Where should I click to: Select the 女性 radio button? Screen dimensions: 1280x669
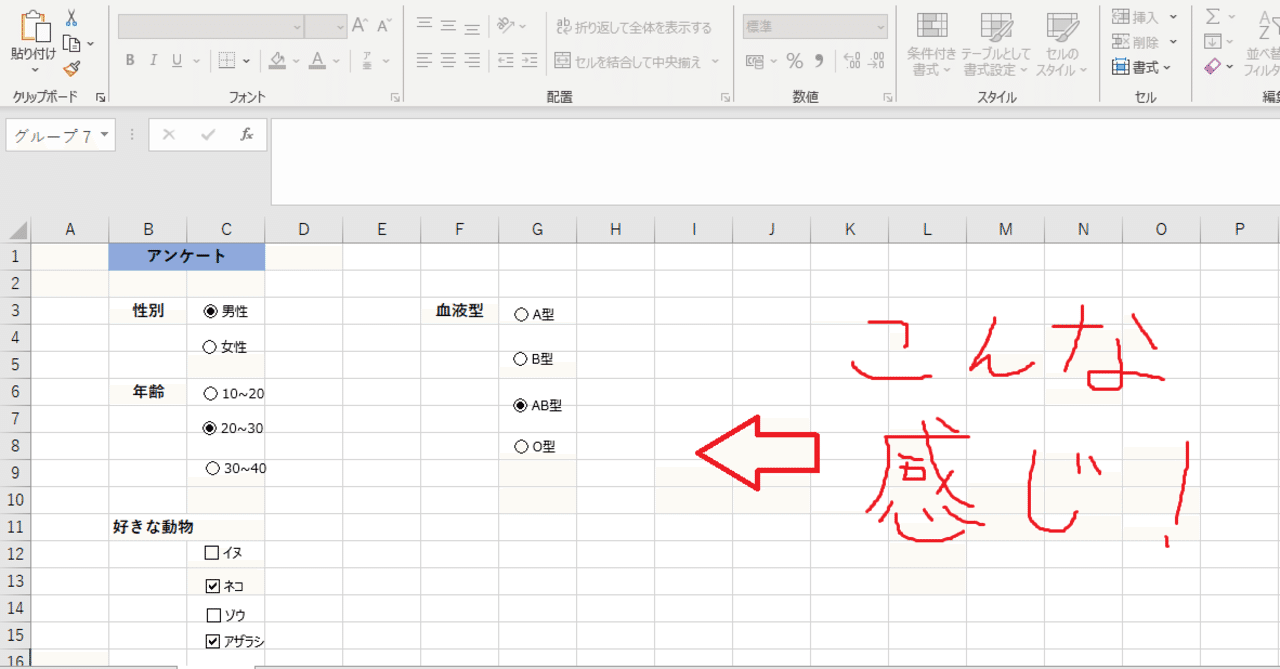(210, 346)
